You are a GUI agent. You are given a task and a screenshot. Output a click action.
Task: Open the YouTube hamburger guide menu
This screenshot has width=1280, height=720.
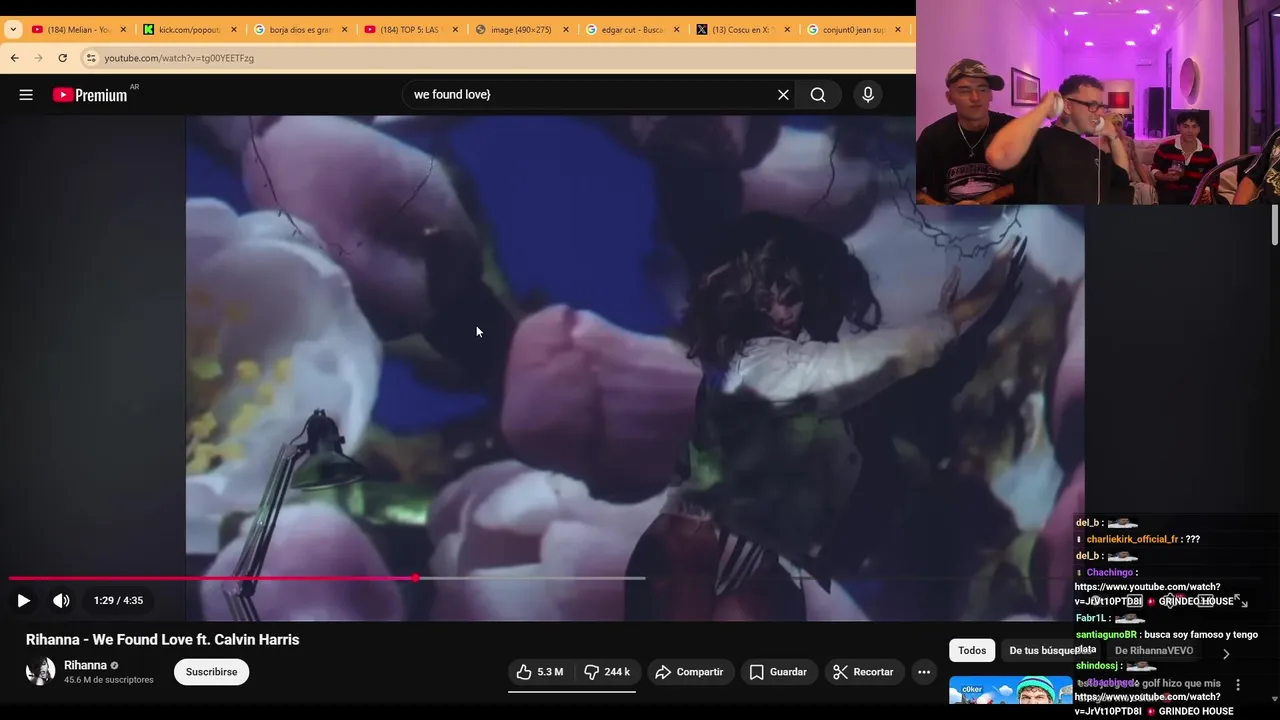pos(26,95)
